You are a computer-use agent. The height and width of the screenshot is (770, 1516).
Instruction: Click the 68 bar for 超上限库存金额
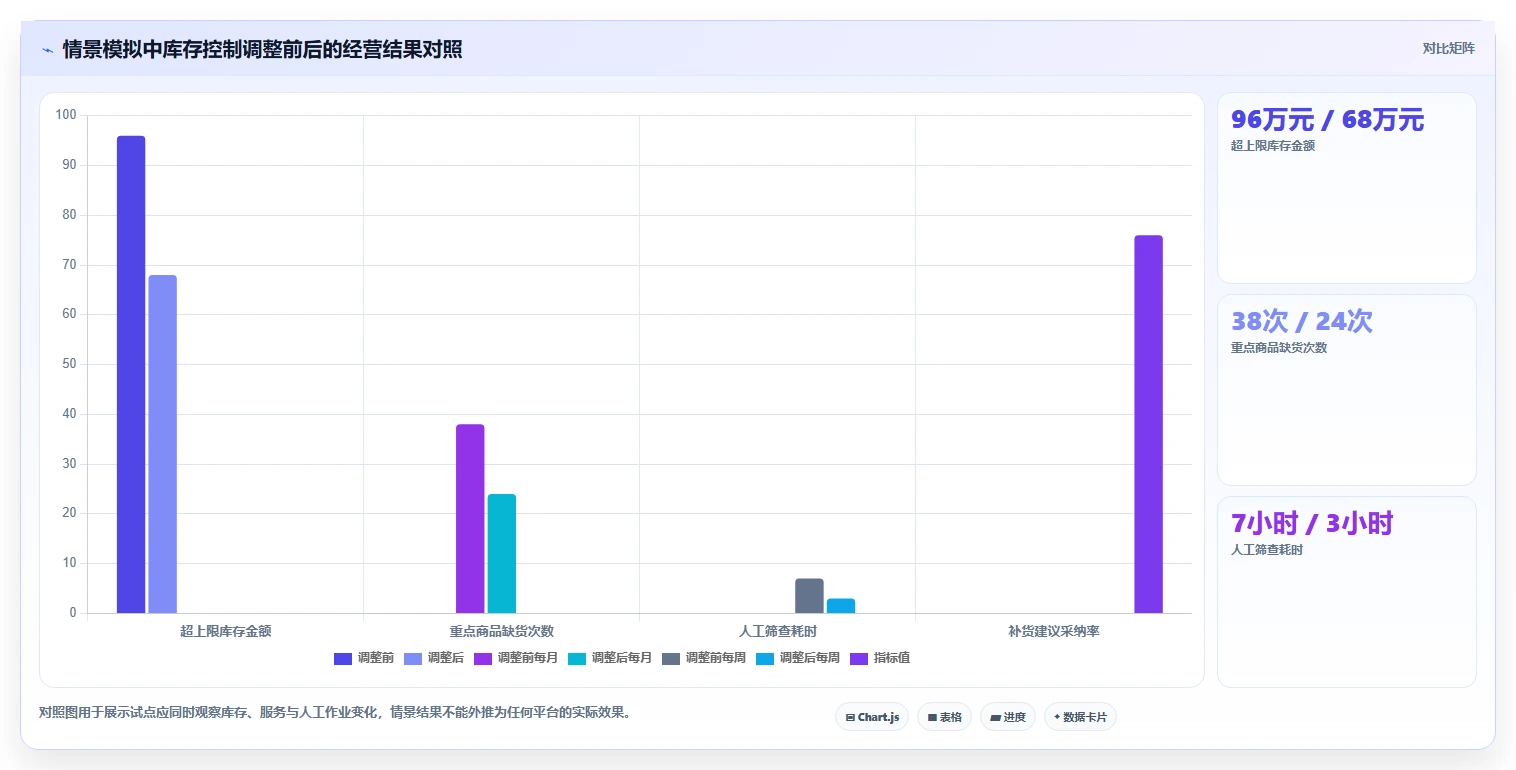click(x=163, y=444)
